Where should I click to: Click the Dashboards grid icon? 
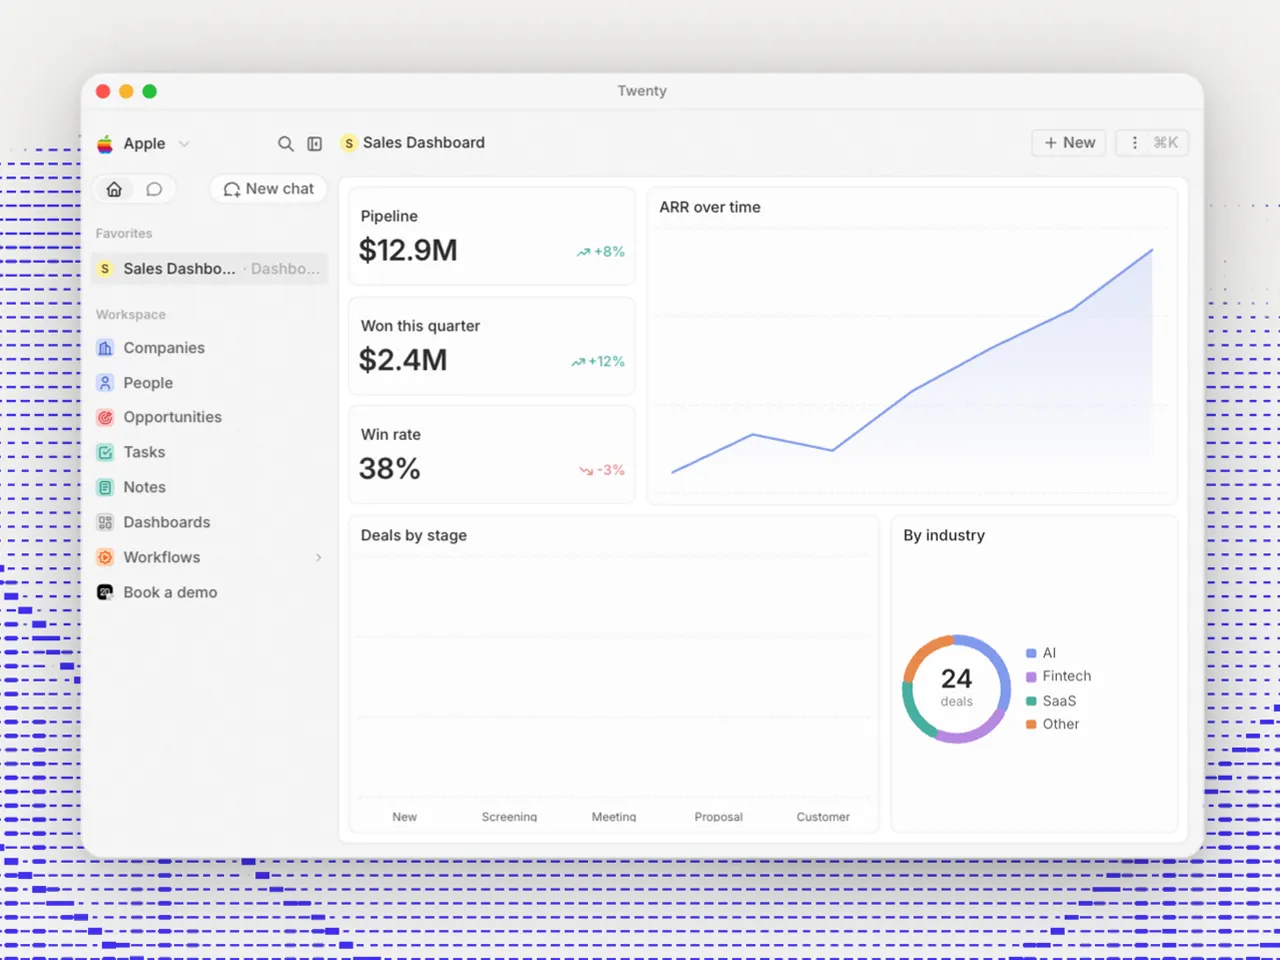coord(105,522)
